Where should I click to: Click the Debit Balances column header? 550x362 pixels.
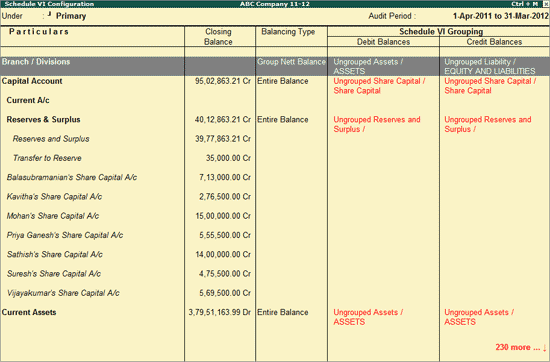click(383, 42)
